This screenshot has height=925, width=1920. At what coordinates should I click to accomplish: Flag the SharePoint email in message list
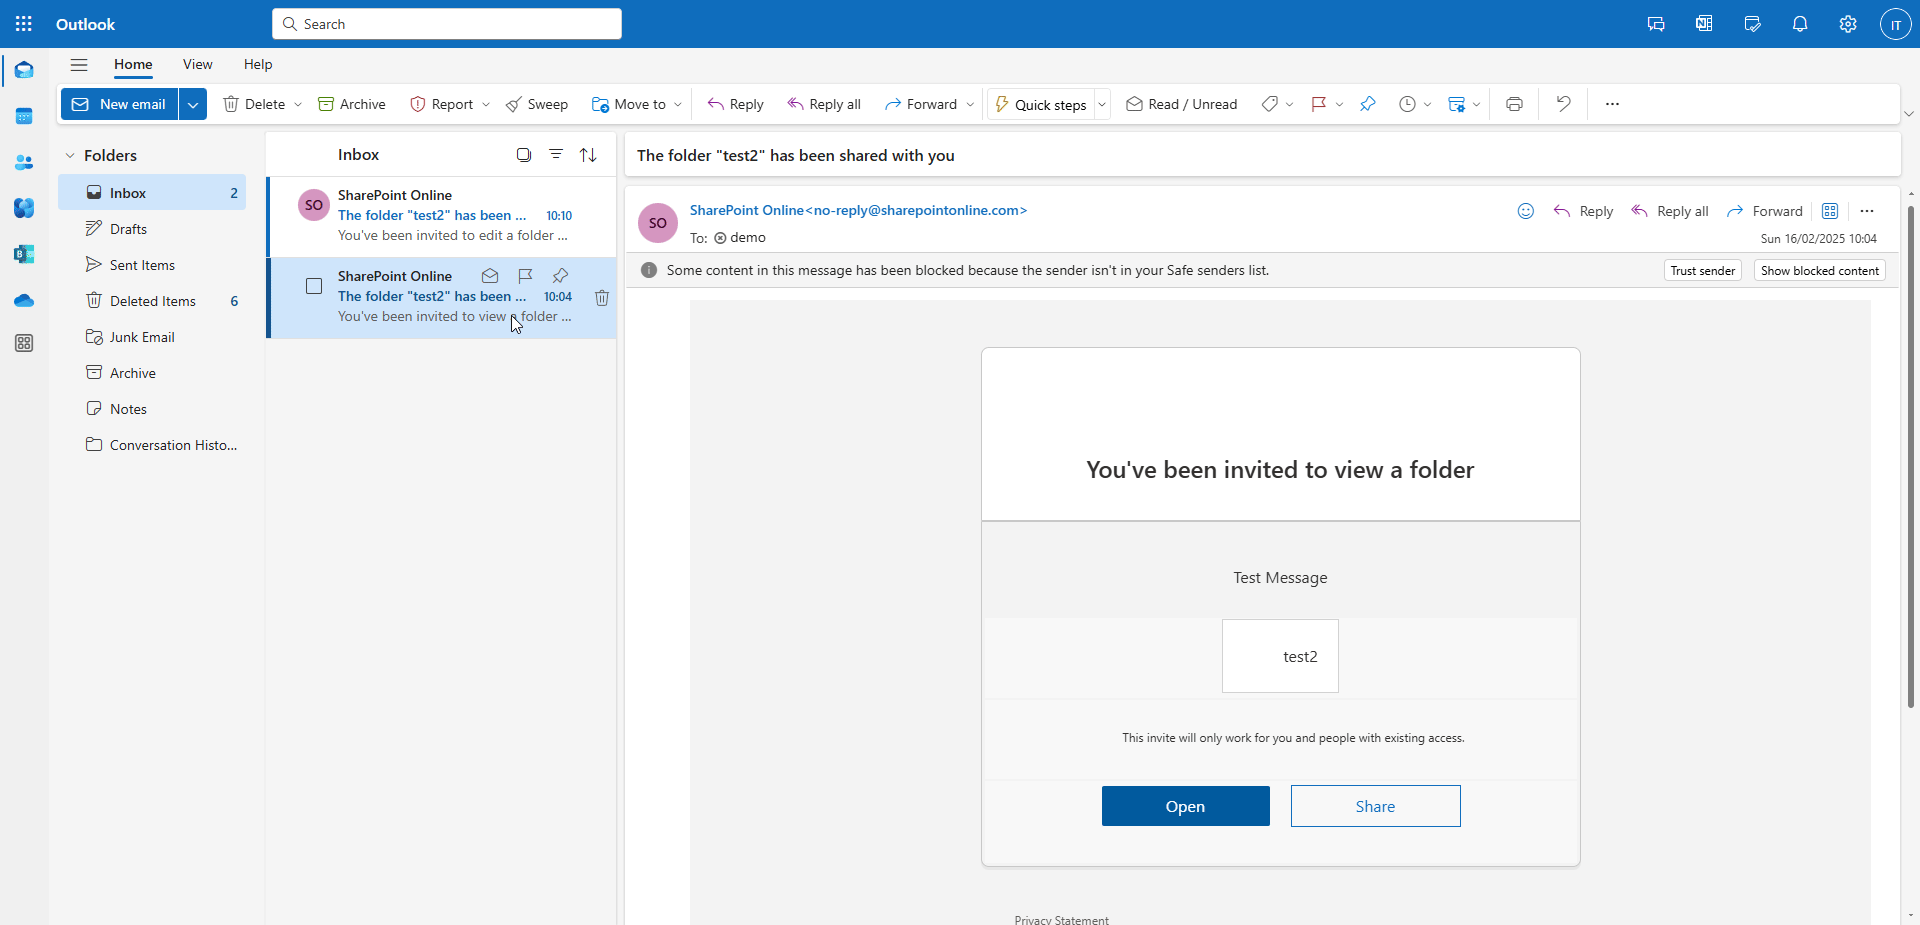point(525,276)
